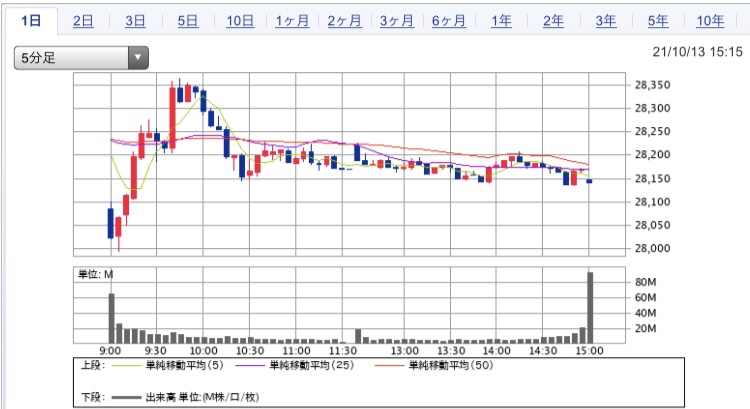Click the 単純移動平均(5) legend entry
The image size is (750, 409).
tap(168, 365)
